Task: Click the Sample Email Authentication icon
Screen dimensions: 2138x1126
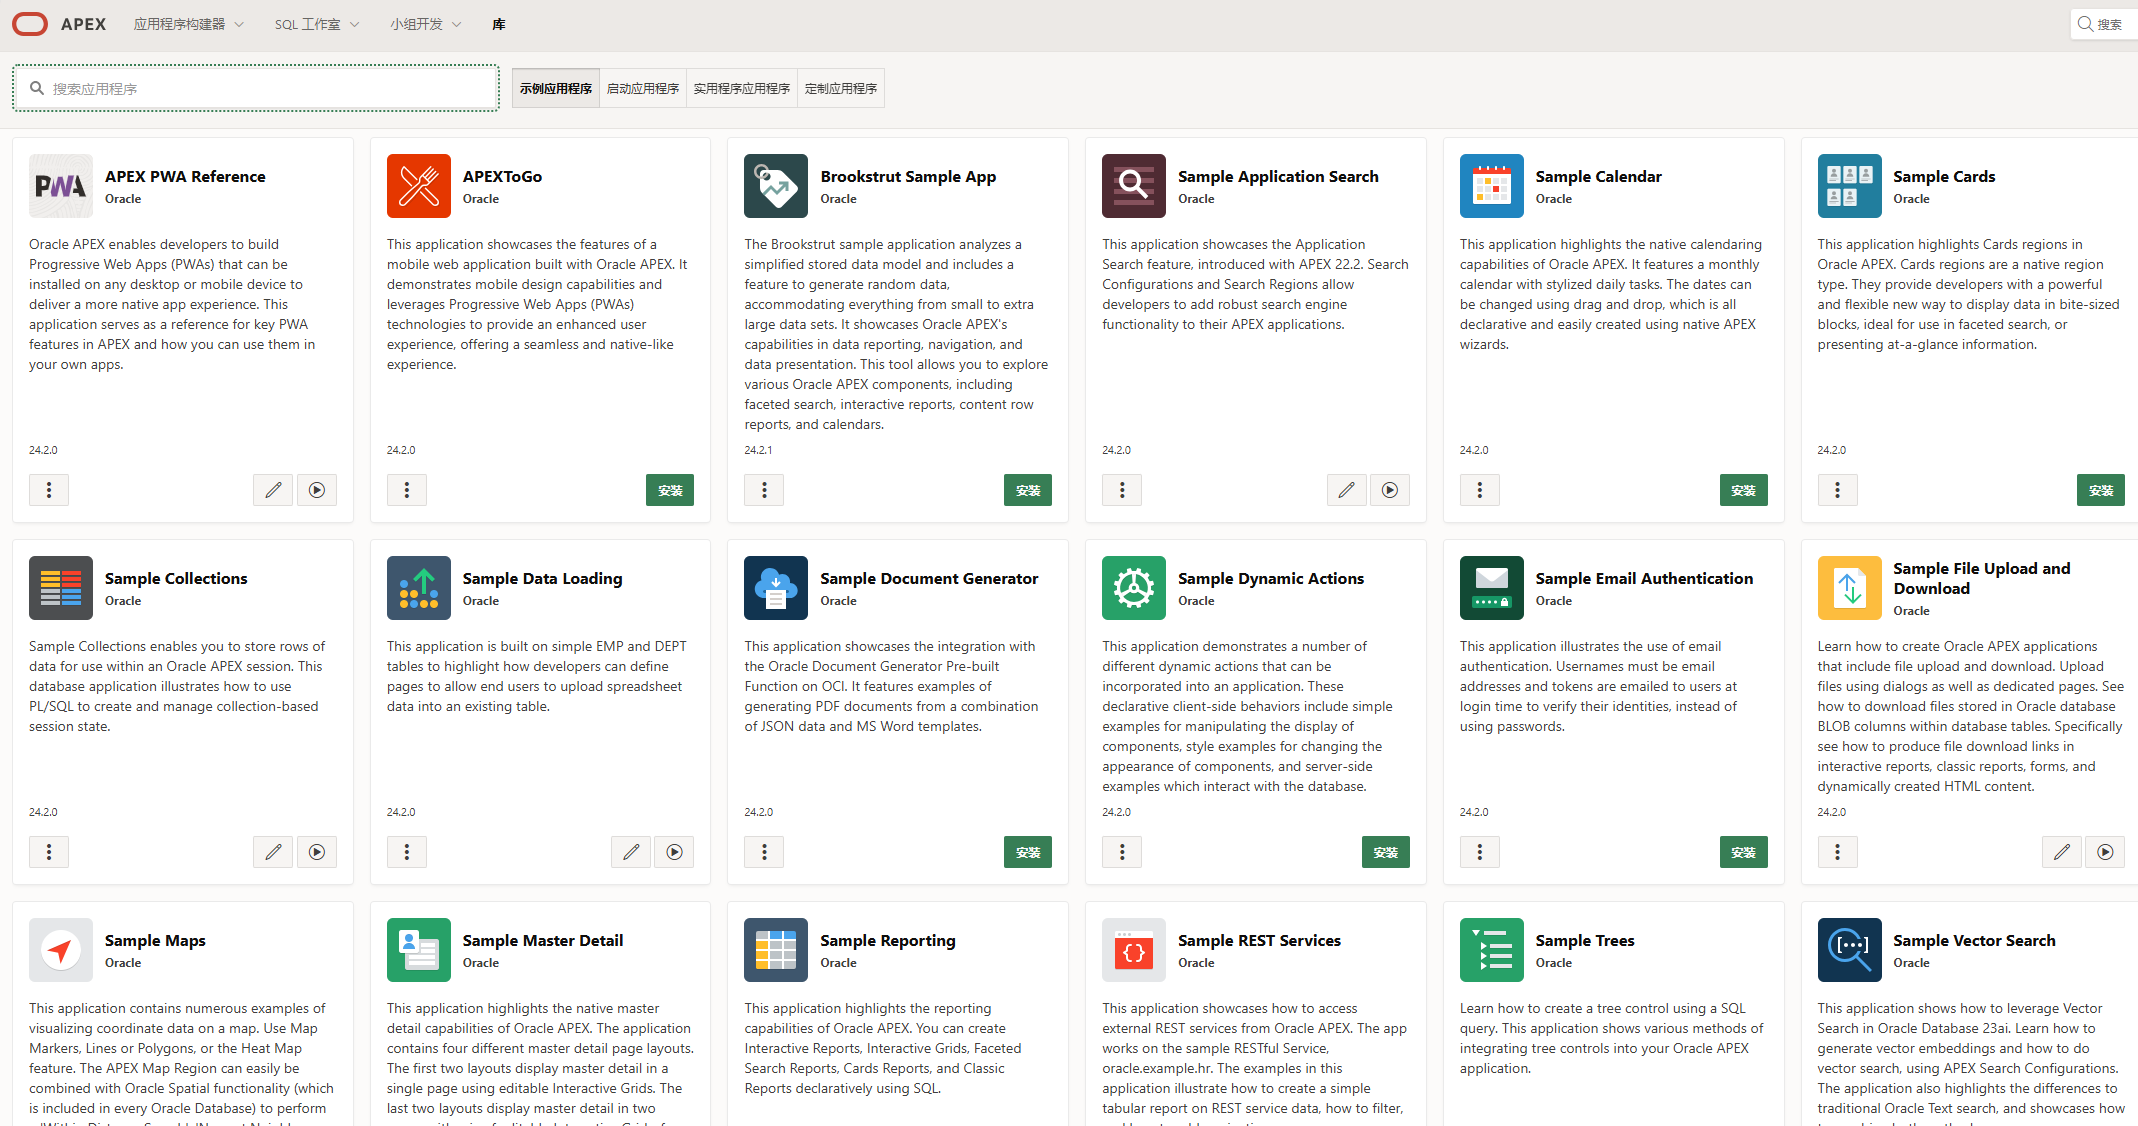Action: 1492,588
